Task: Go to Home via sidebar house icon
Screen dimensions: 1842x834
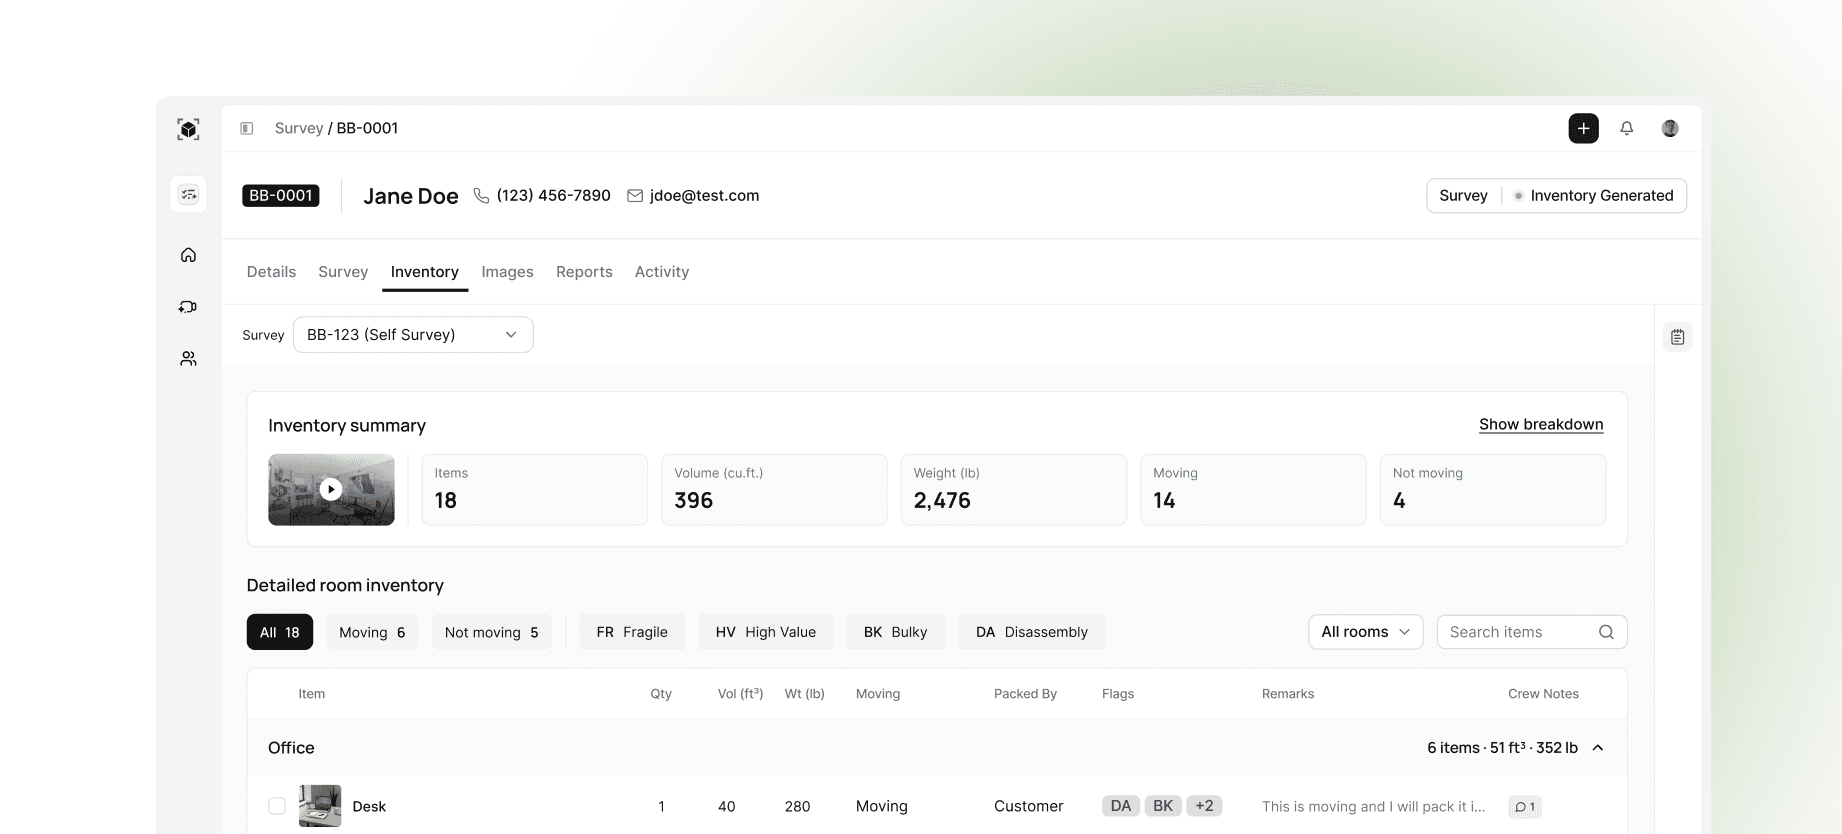Action: tap(188, 255)
